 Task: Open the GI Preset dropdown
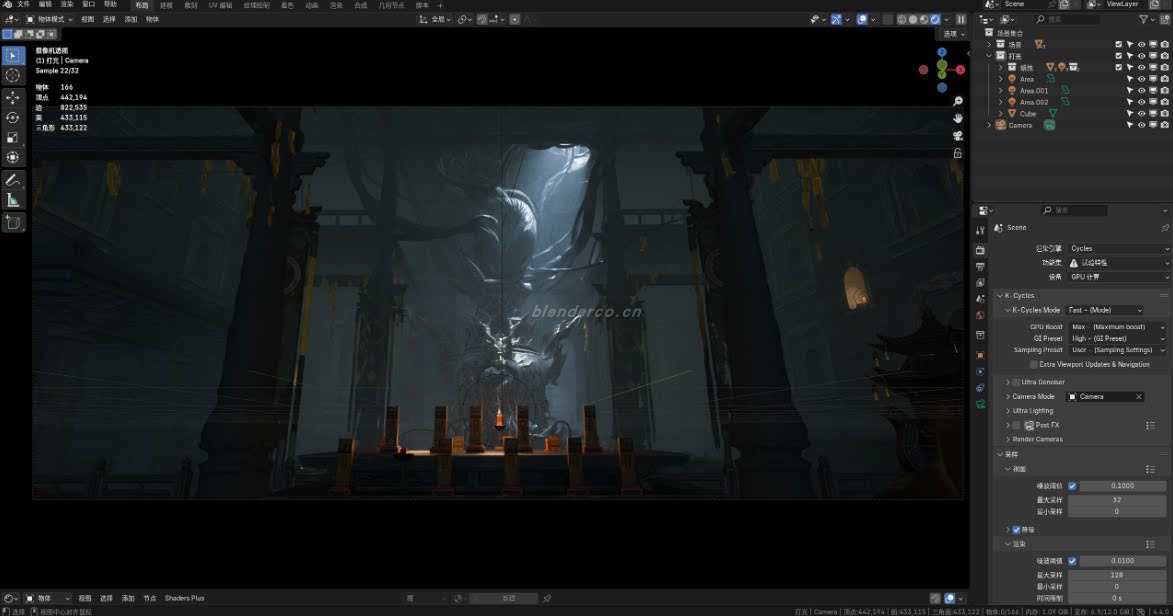point(1117,338)
